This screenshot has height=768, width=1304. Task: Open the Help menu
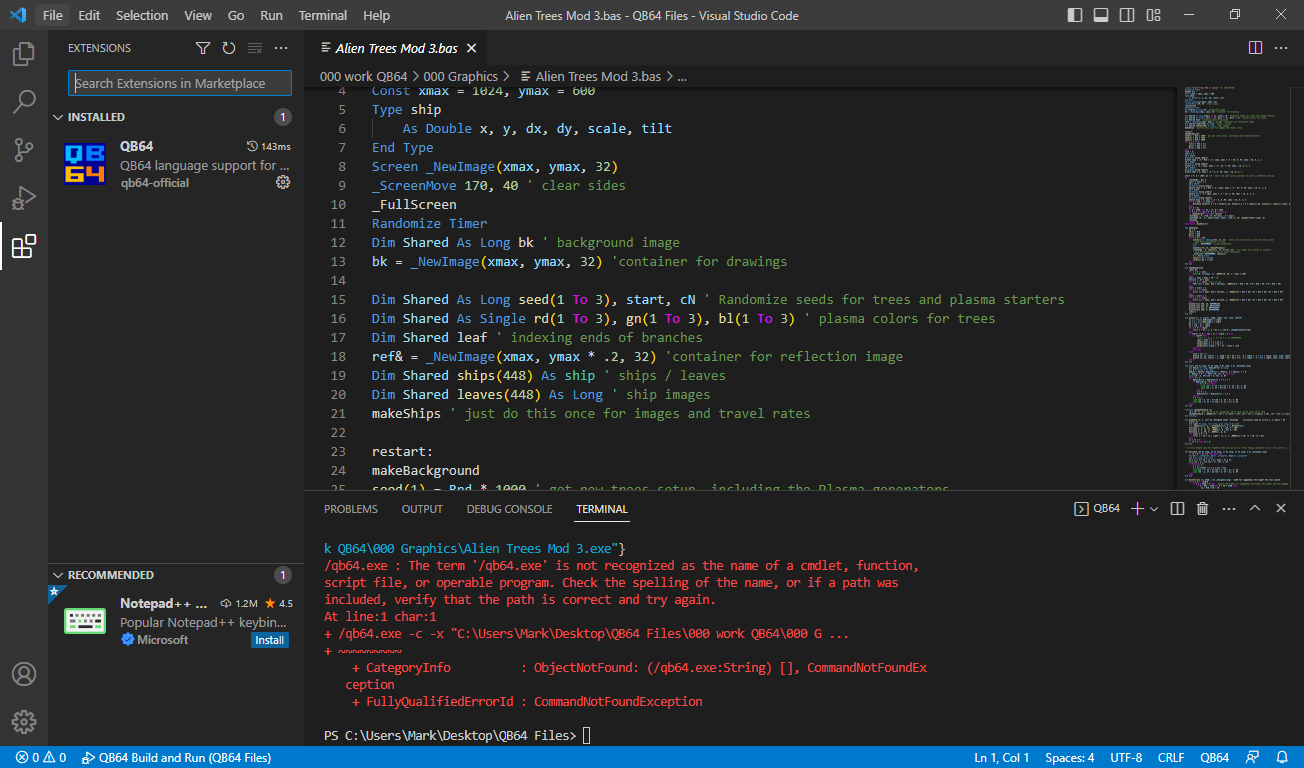377,15
